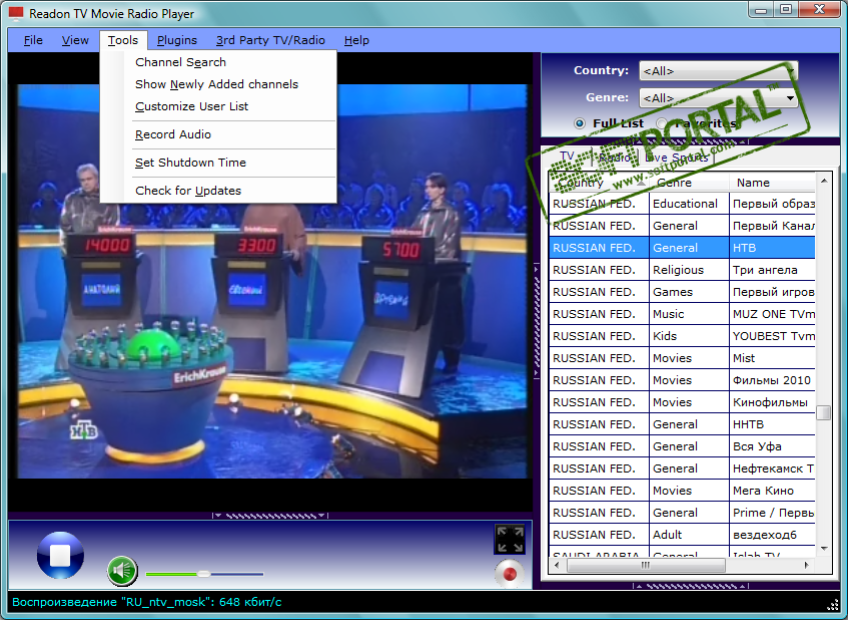Sort list by the Name column header

[770, 183]
